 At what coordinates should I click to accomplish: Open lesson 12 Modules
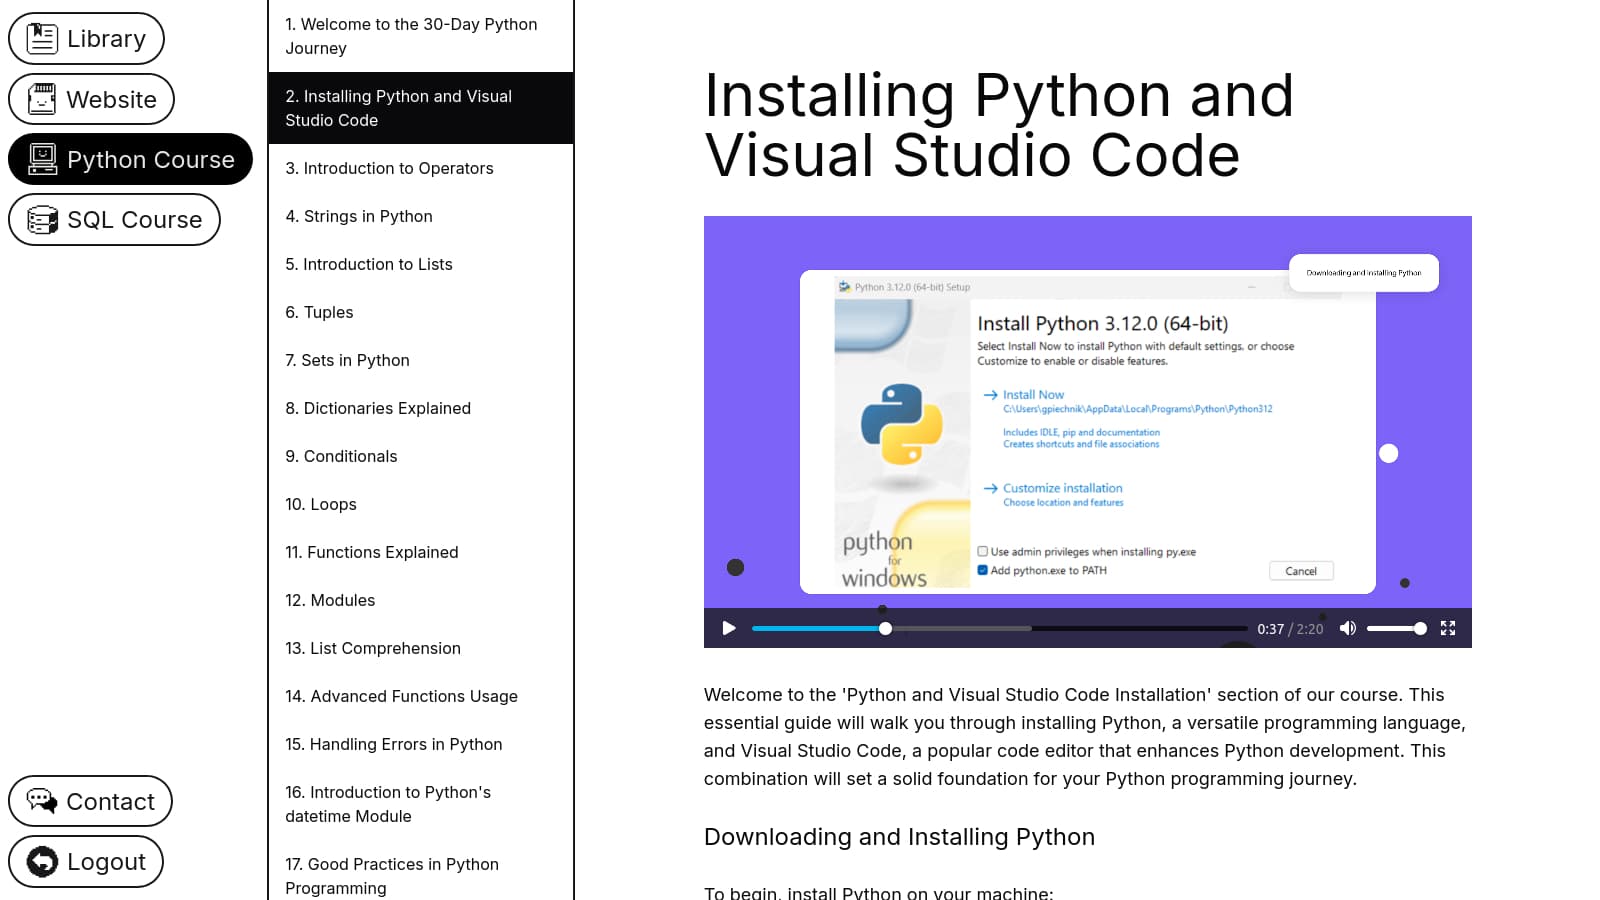(x=421, y=600)
